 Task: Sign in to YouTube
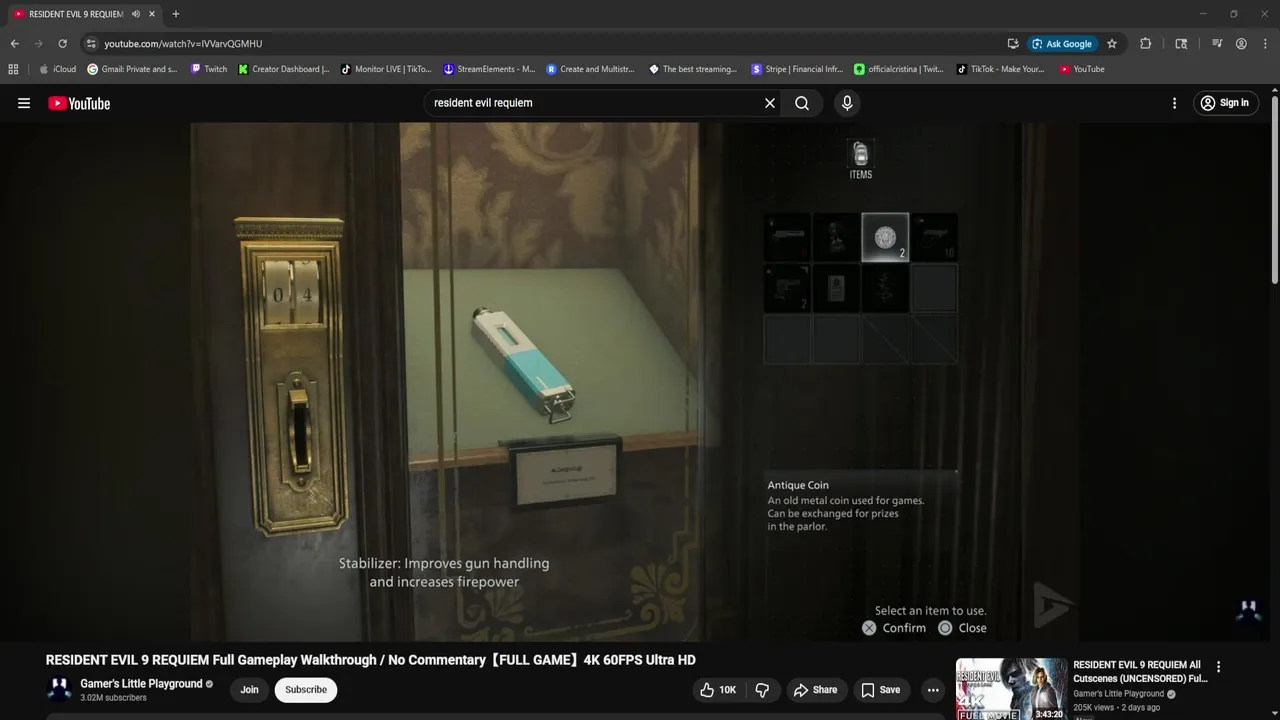(1225, 103)
